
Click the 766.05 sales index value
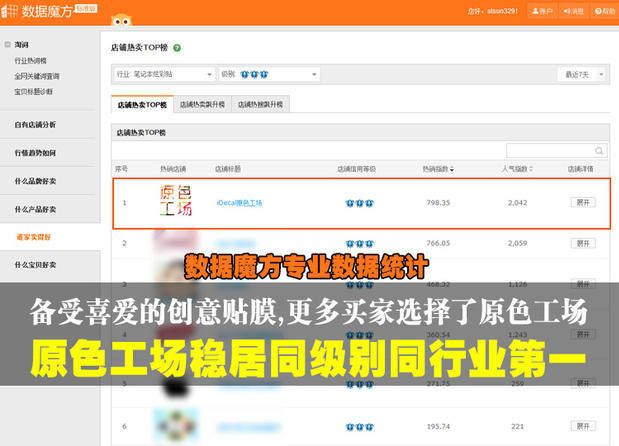tap(438, 243)
